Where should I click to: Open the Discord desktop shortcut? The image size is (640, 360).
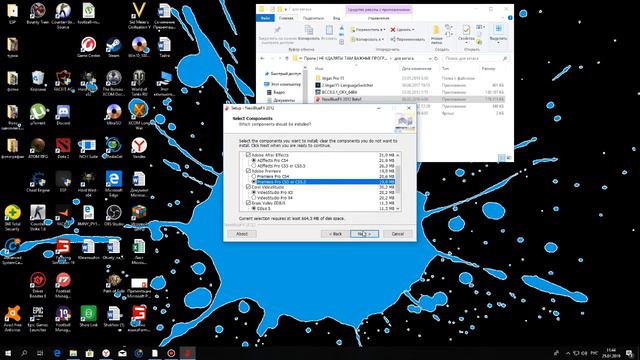click(x=63, y=115)
